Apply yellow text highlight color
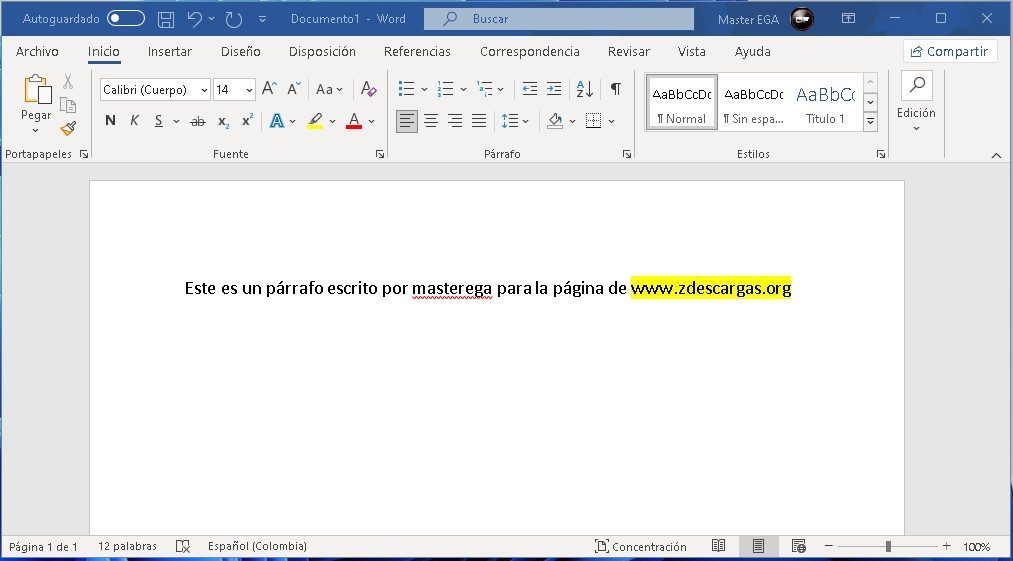Screen dimensions: 1013x561 315,121
